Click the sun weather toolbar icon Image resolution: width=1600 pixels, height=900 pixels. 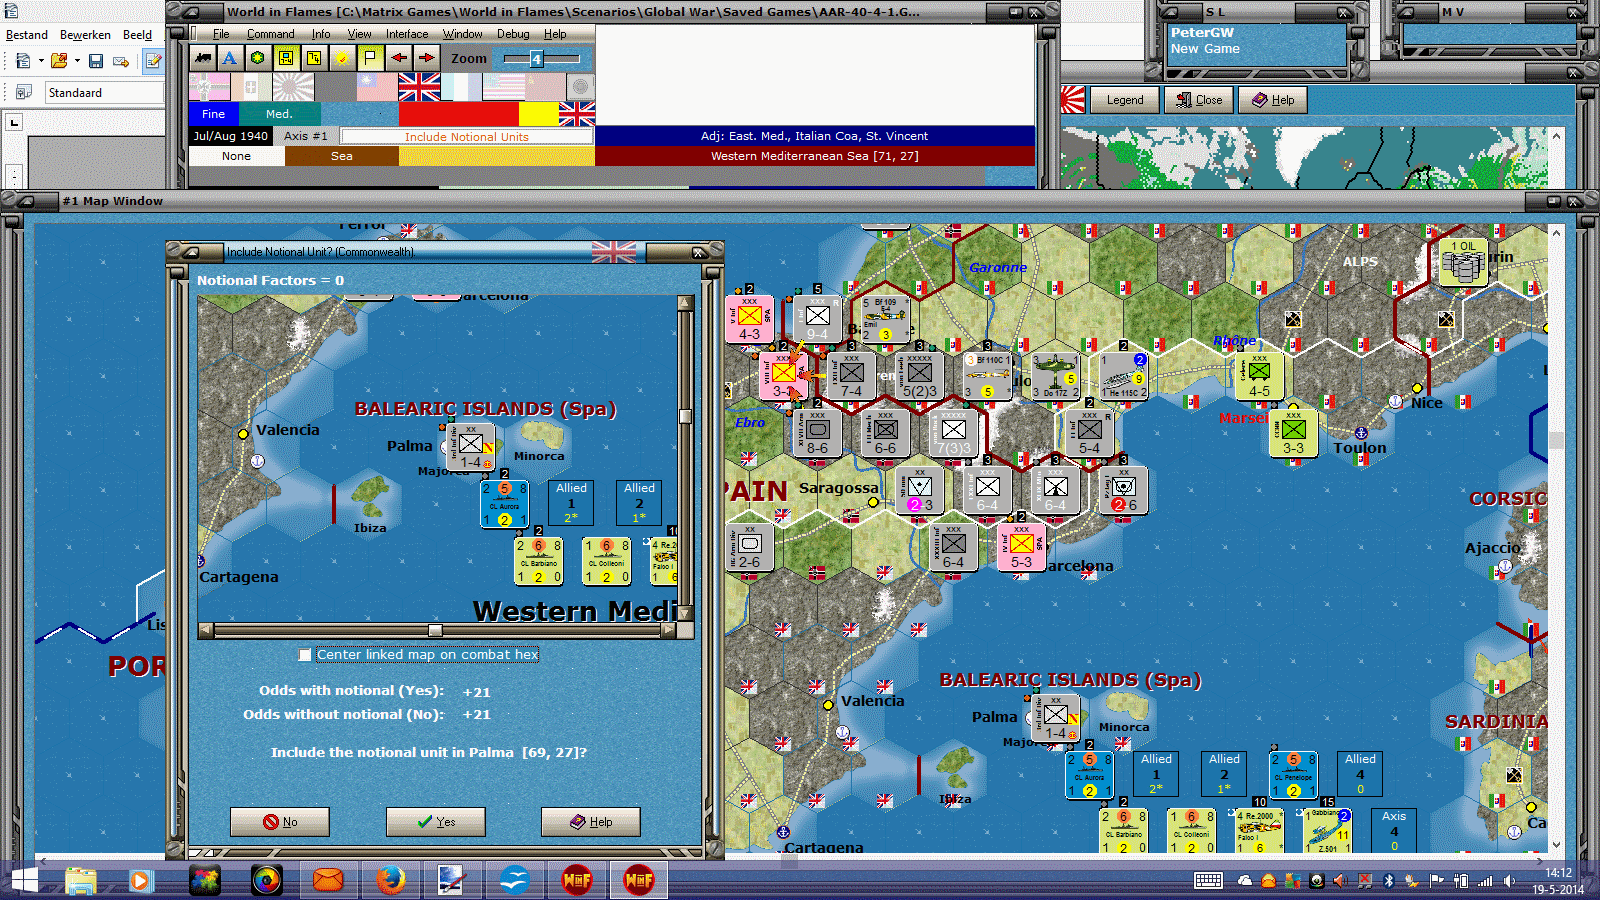[x=342, y=58]
